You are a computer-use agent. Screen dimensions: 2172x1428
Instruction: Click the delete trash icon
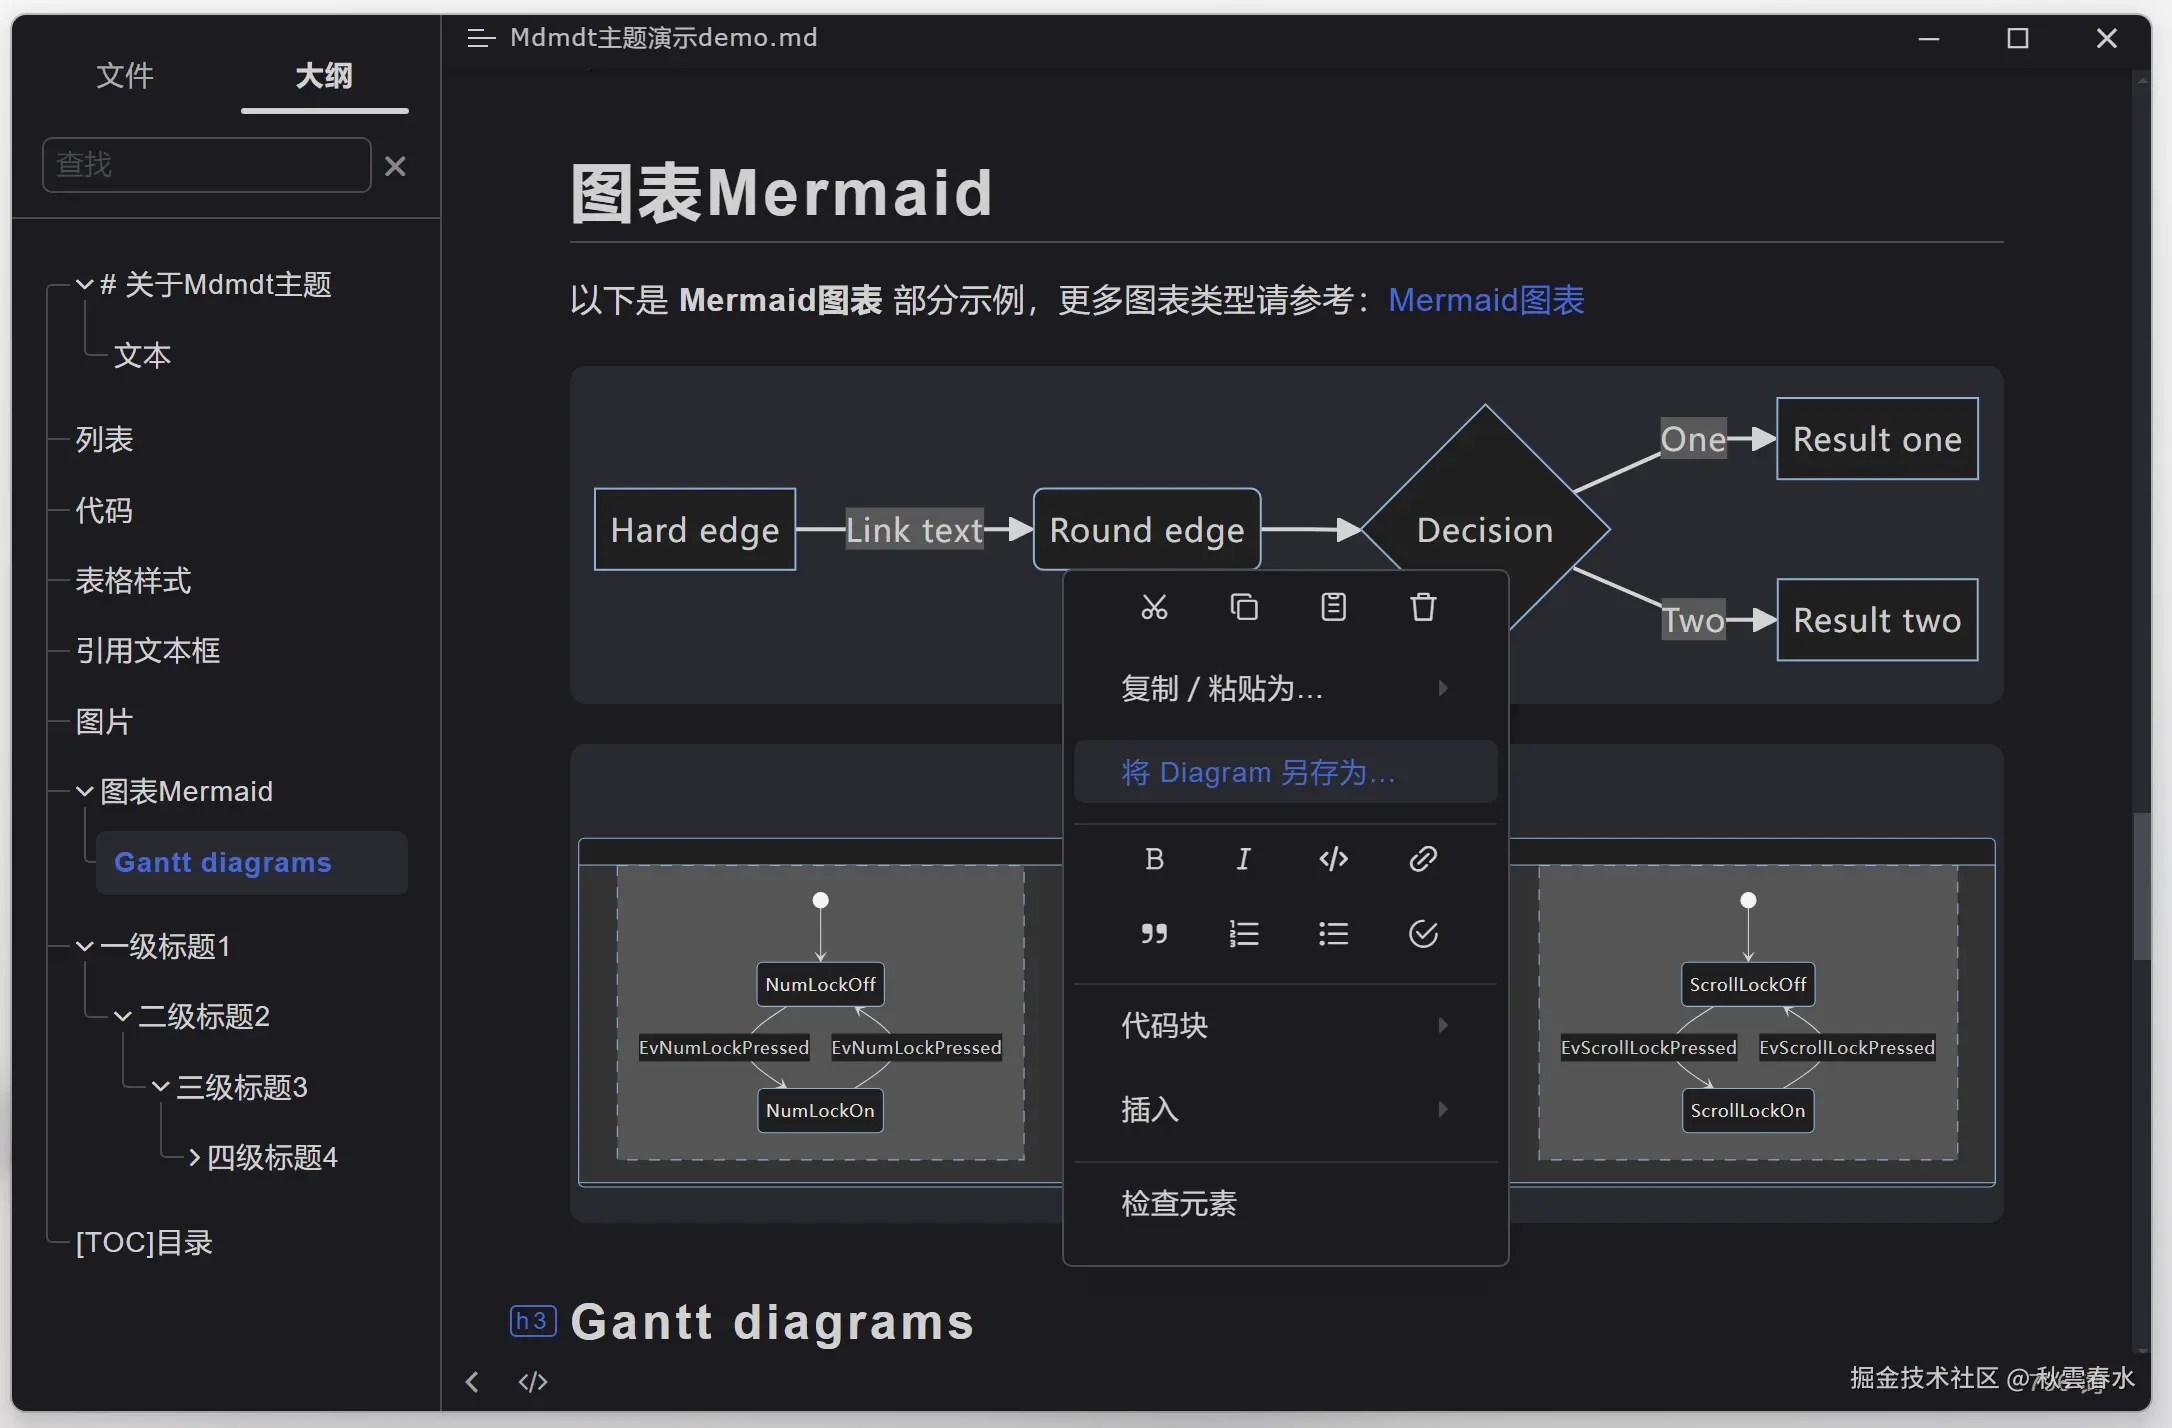coord(1423,606)
